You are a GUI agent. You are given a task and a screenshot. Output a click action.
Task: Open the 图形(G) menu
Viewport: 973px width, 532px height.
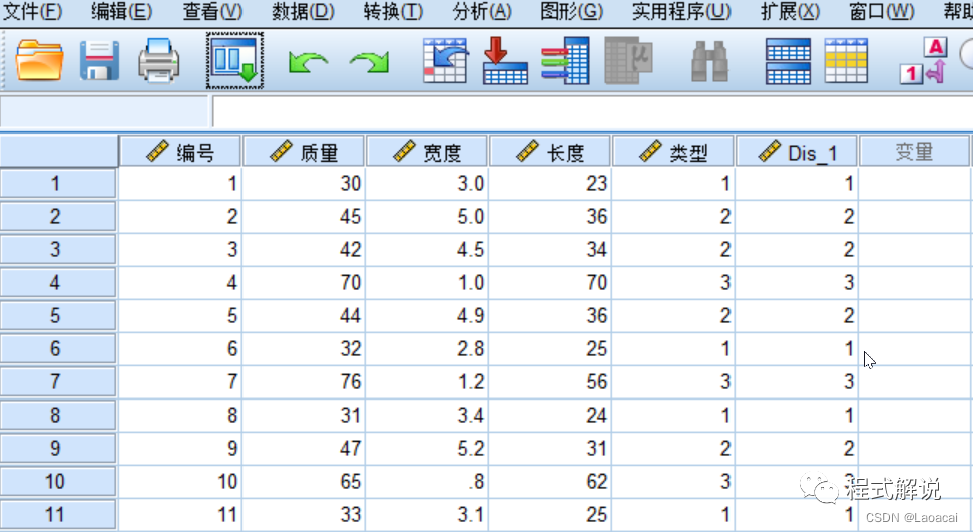572,11
